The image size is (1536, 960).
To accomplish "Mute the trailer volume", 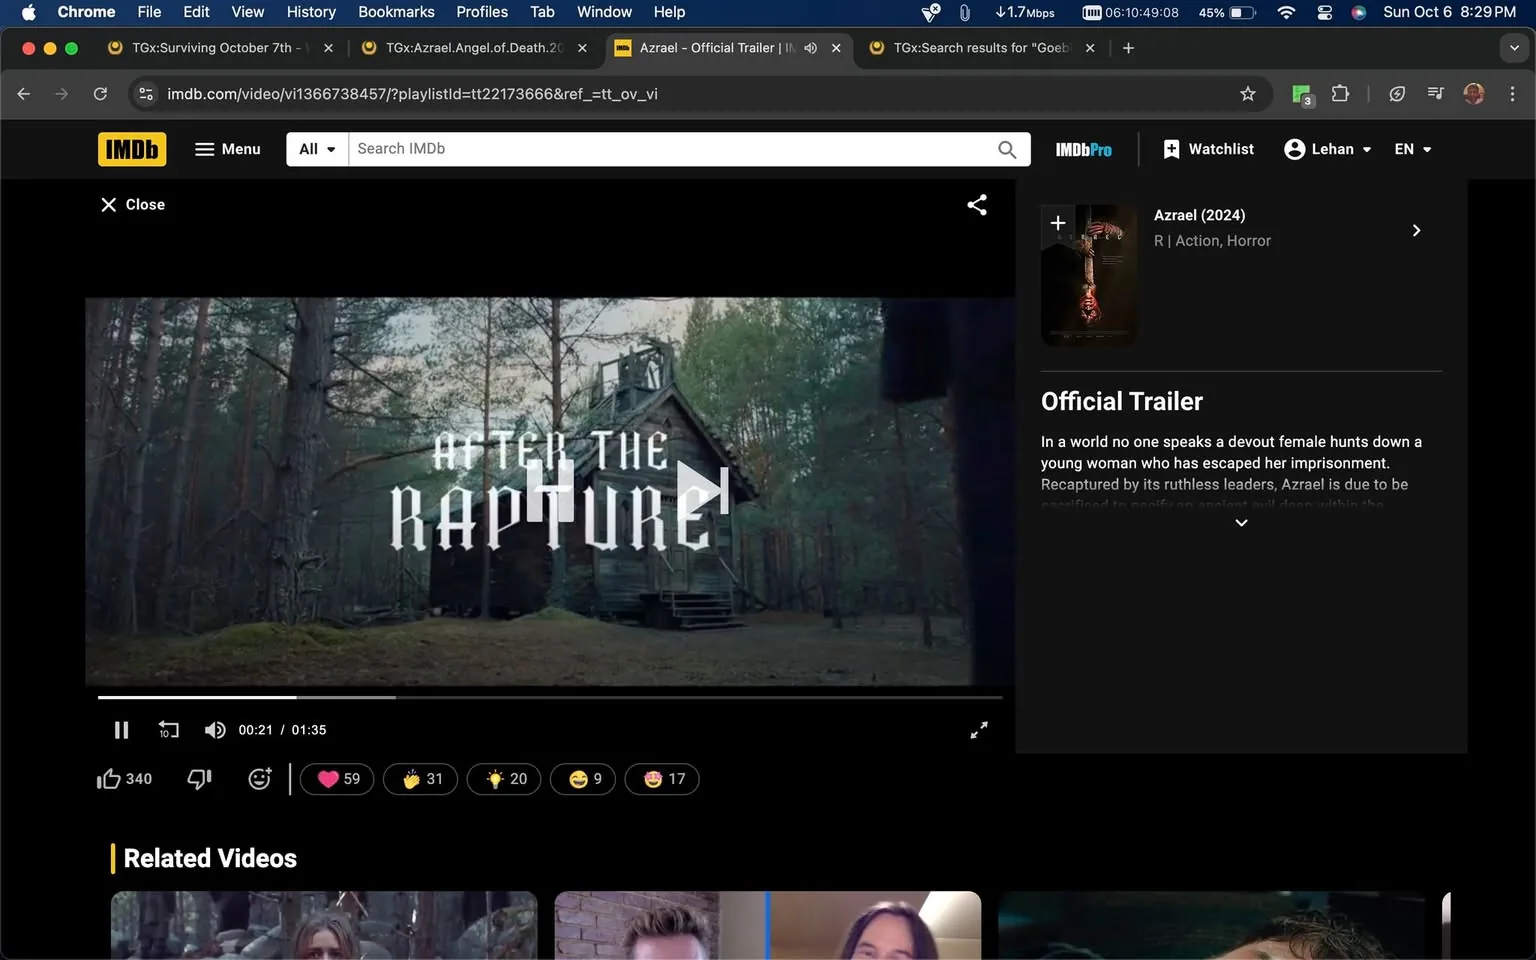I will pyautogui.click(x=215, y=729).
